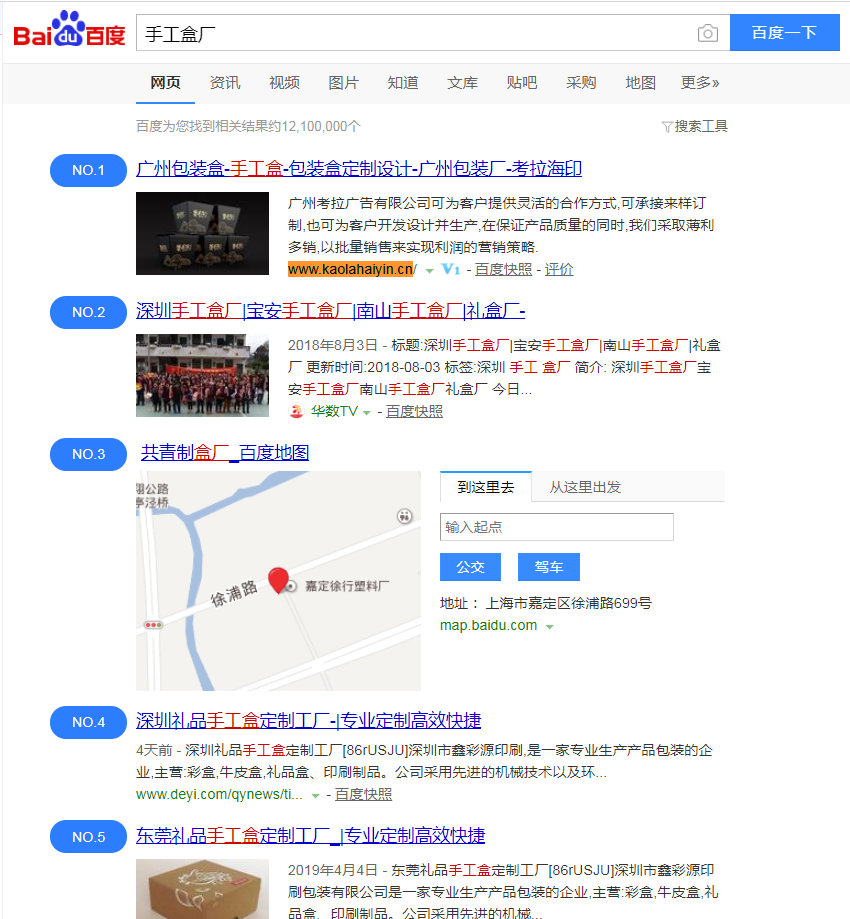Click the kraft box thumbnail
This screenshot has width=850, height=919.
click(x=202, y=889)
